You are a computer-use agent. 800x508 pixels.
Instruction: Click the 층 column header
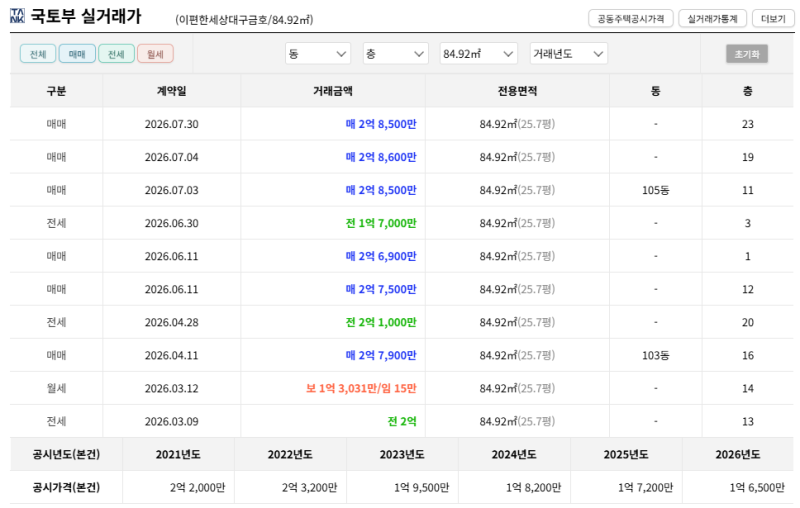pyautogui.click(x=747, y=91)
